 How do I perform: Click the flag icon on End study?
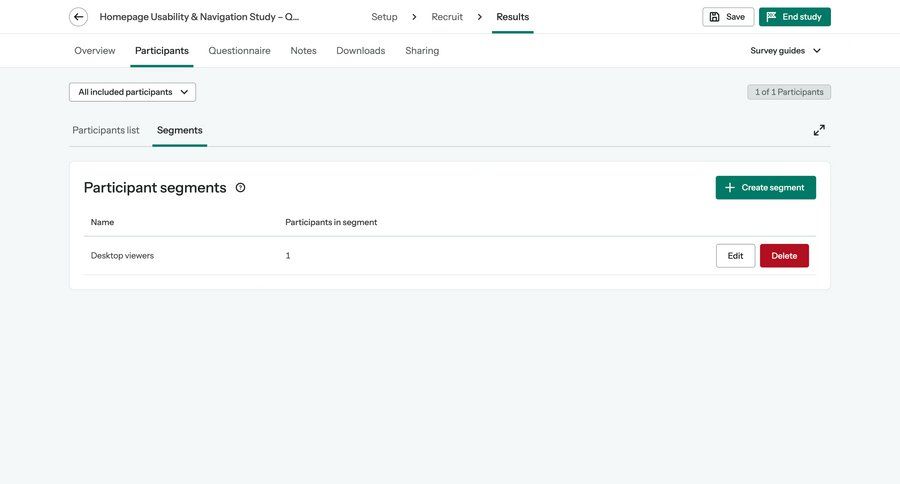tap(771, 17)
